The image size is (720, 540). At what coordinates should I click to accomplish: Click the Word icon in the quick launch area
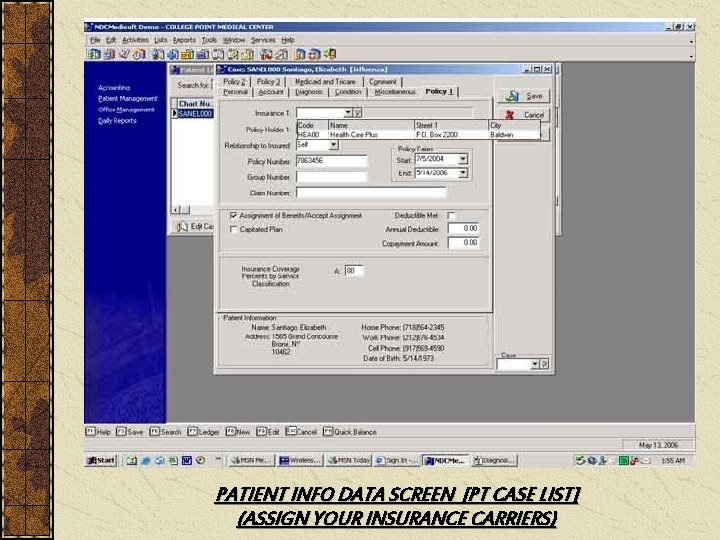coord(186,460)
